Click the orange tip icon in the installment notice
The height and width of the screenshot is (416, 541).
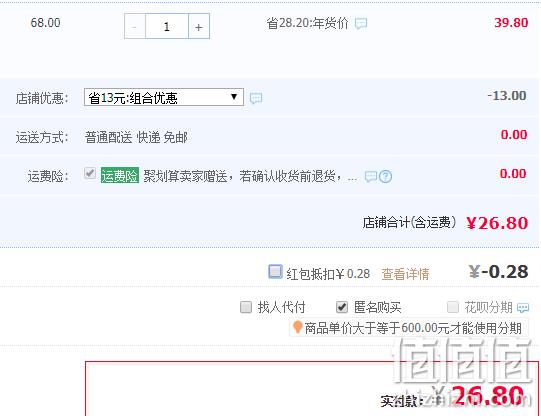click(x=297, y=327)
